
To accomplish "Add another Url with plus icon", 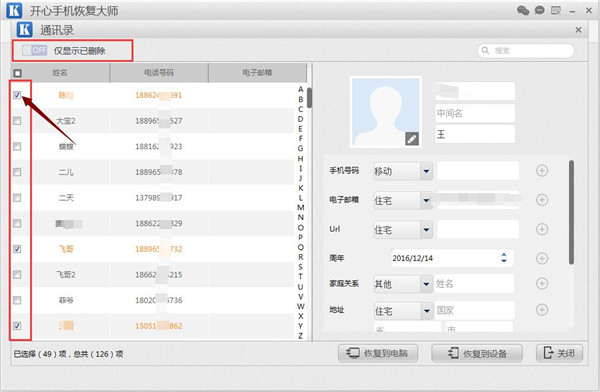I will coord(542,229).
